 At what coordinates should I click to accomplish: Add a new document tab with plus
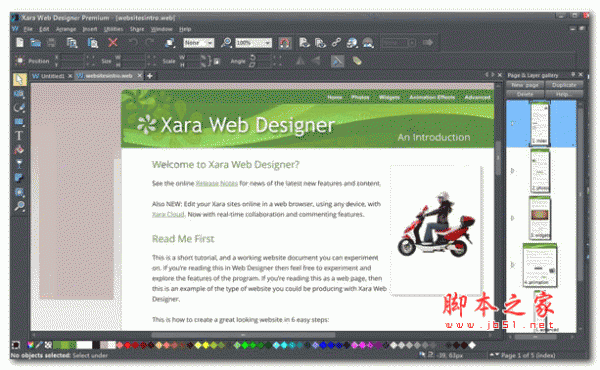click(x=150, y=76)
